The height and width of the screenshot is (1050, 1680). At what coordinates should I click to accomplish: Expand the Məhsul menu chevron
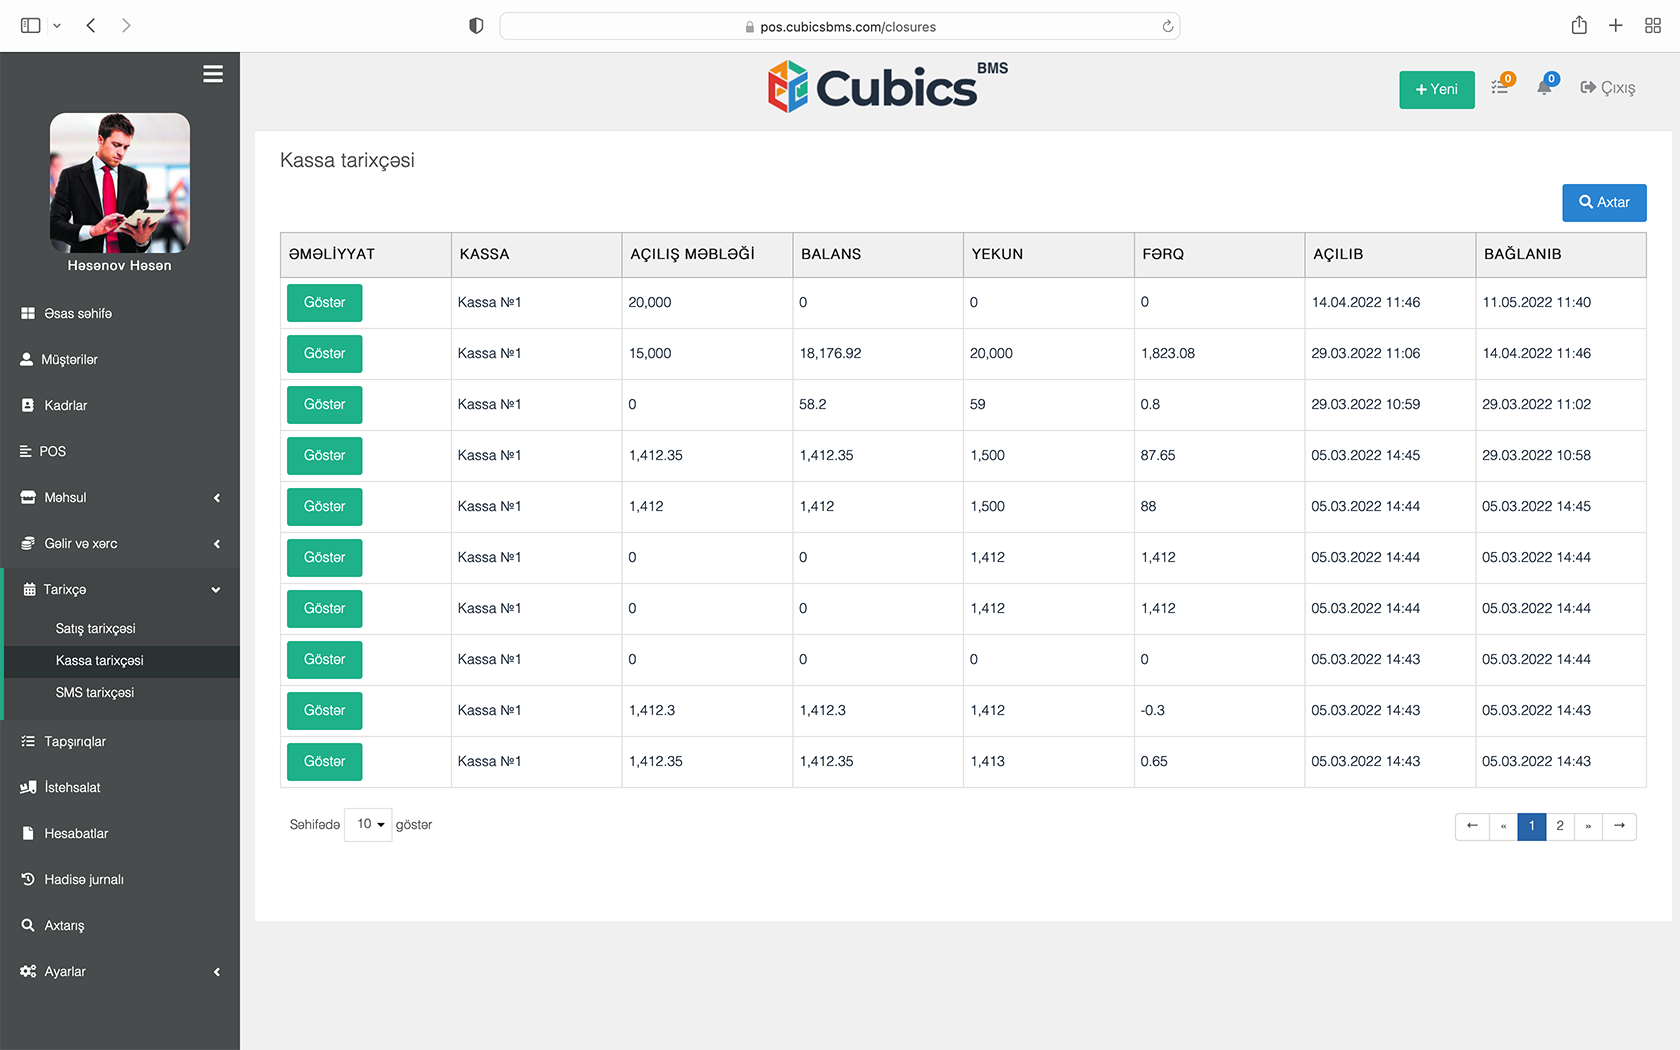[216, 497]
